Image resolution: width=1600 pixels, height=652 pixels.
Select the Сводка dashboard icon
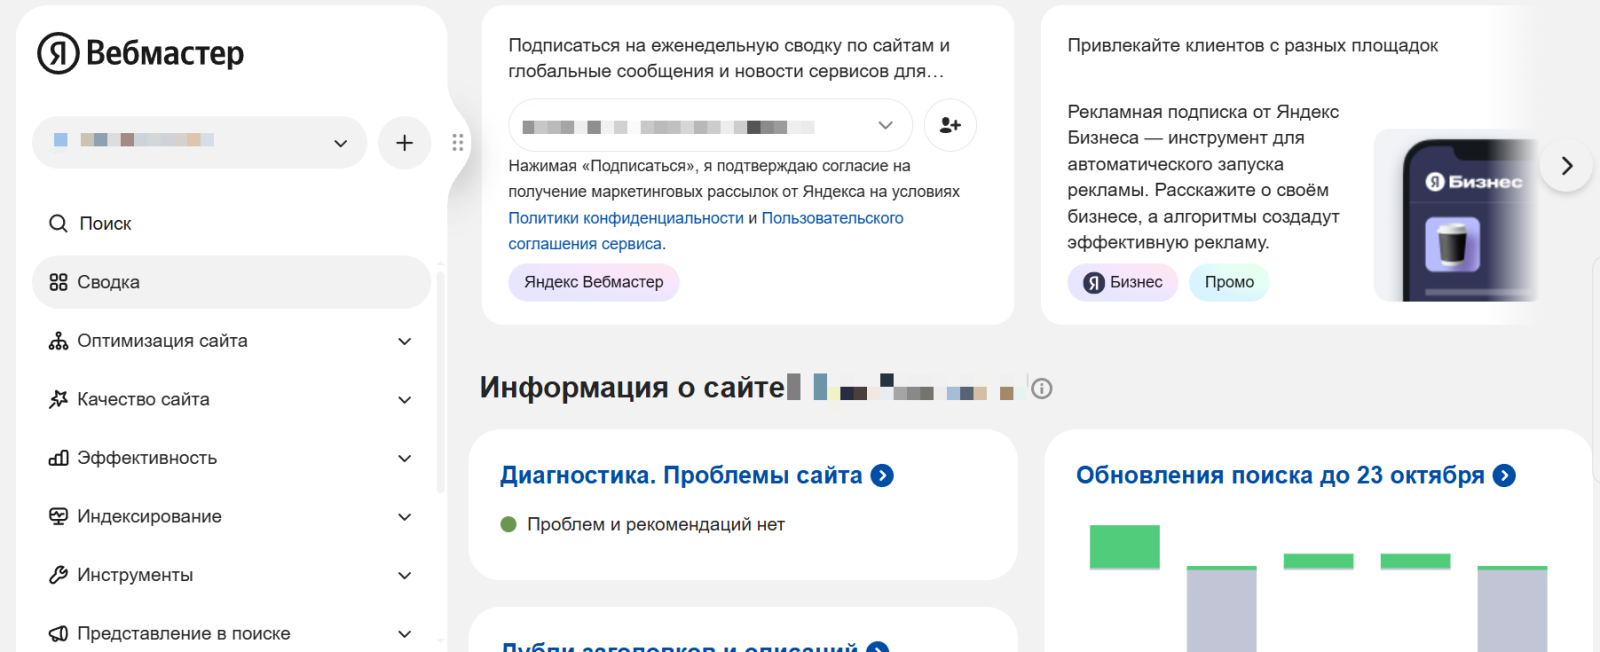[x=57, y=282]
